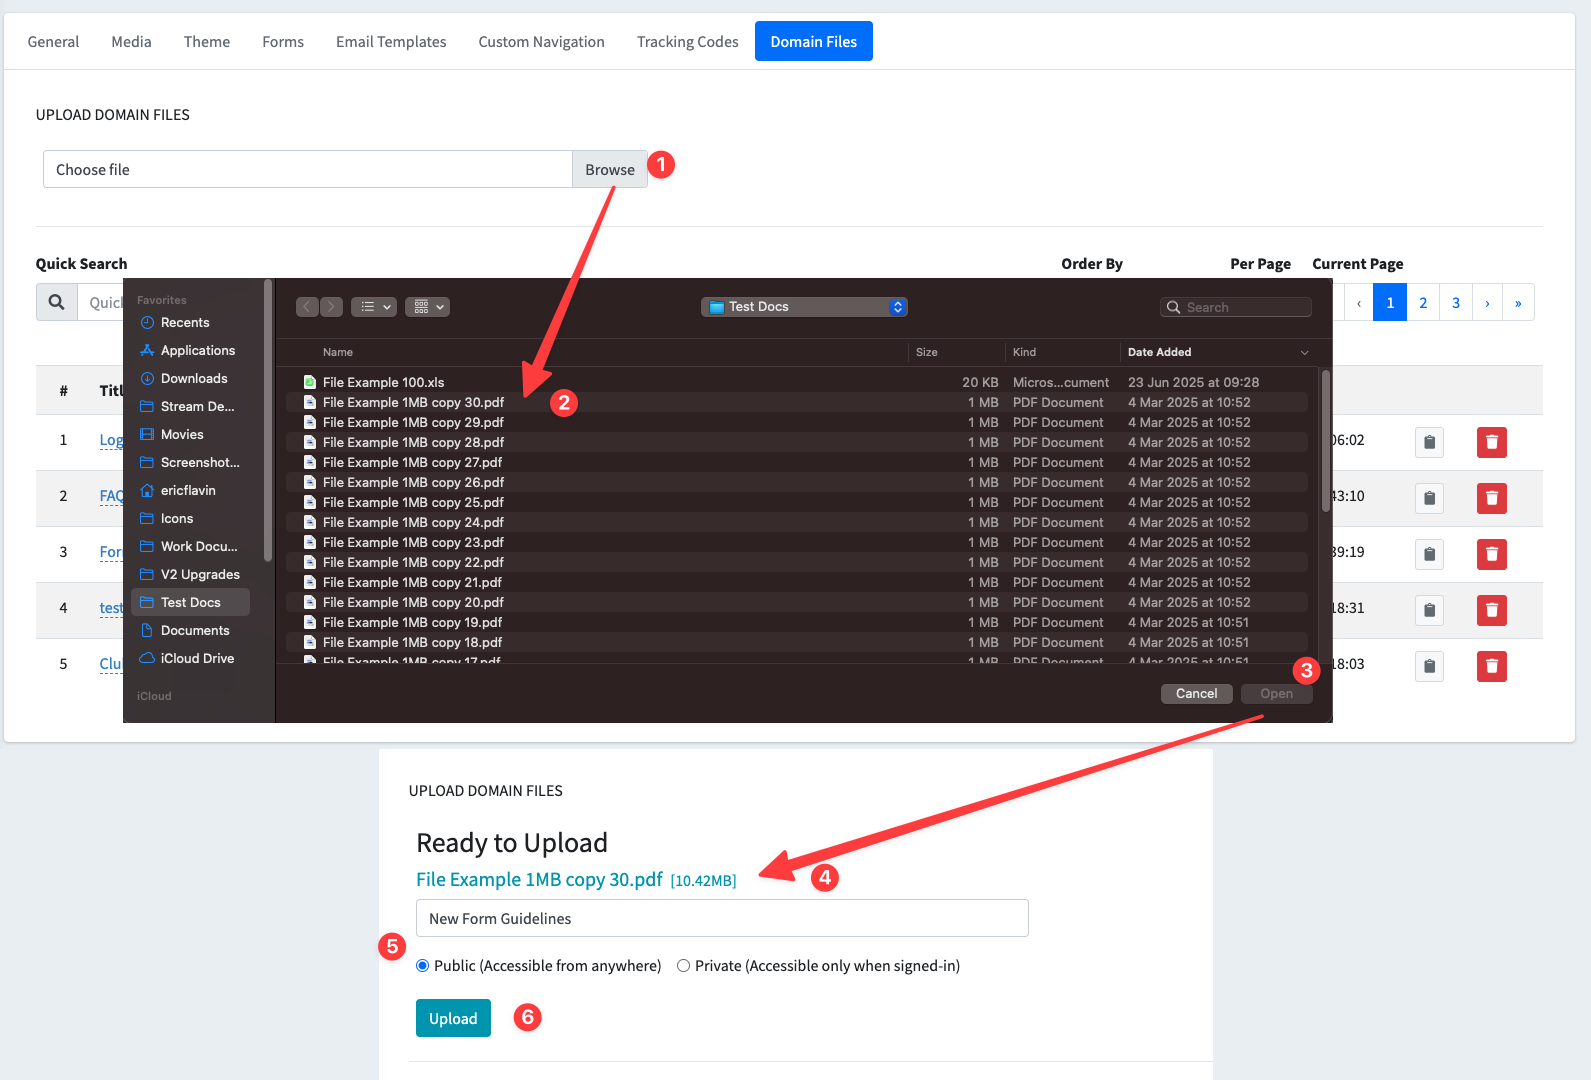Click the magnifier icon beside Quick Search
The image size is (1591, 1080).
[x=57, y=302]
